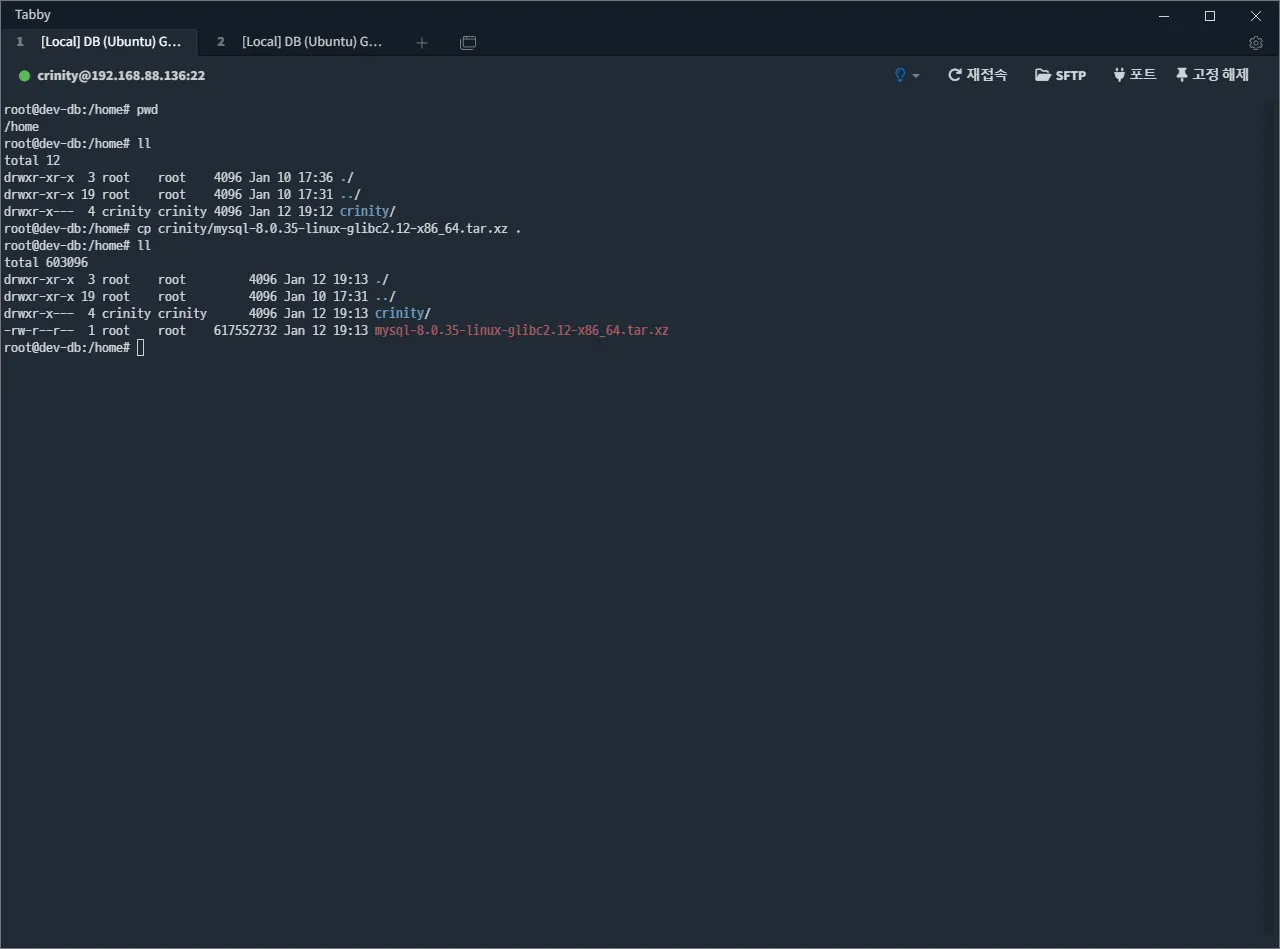Click the lightbulb icon in the session toolbar
Screen dimensions: 1280x949
pos(900,75)
